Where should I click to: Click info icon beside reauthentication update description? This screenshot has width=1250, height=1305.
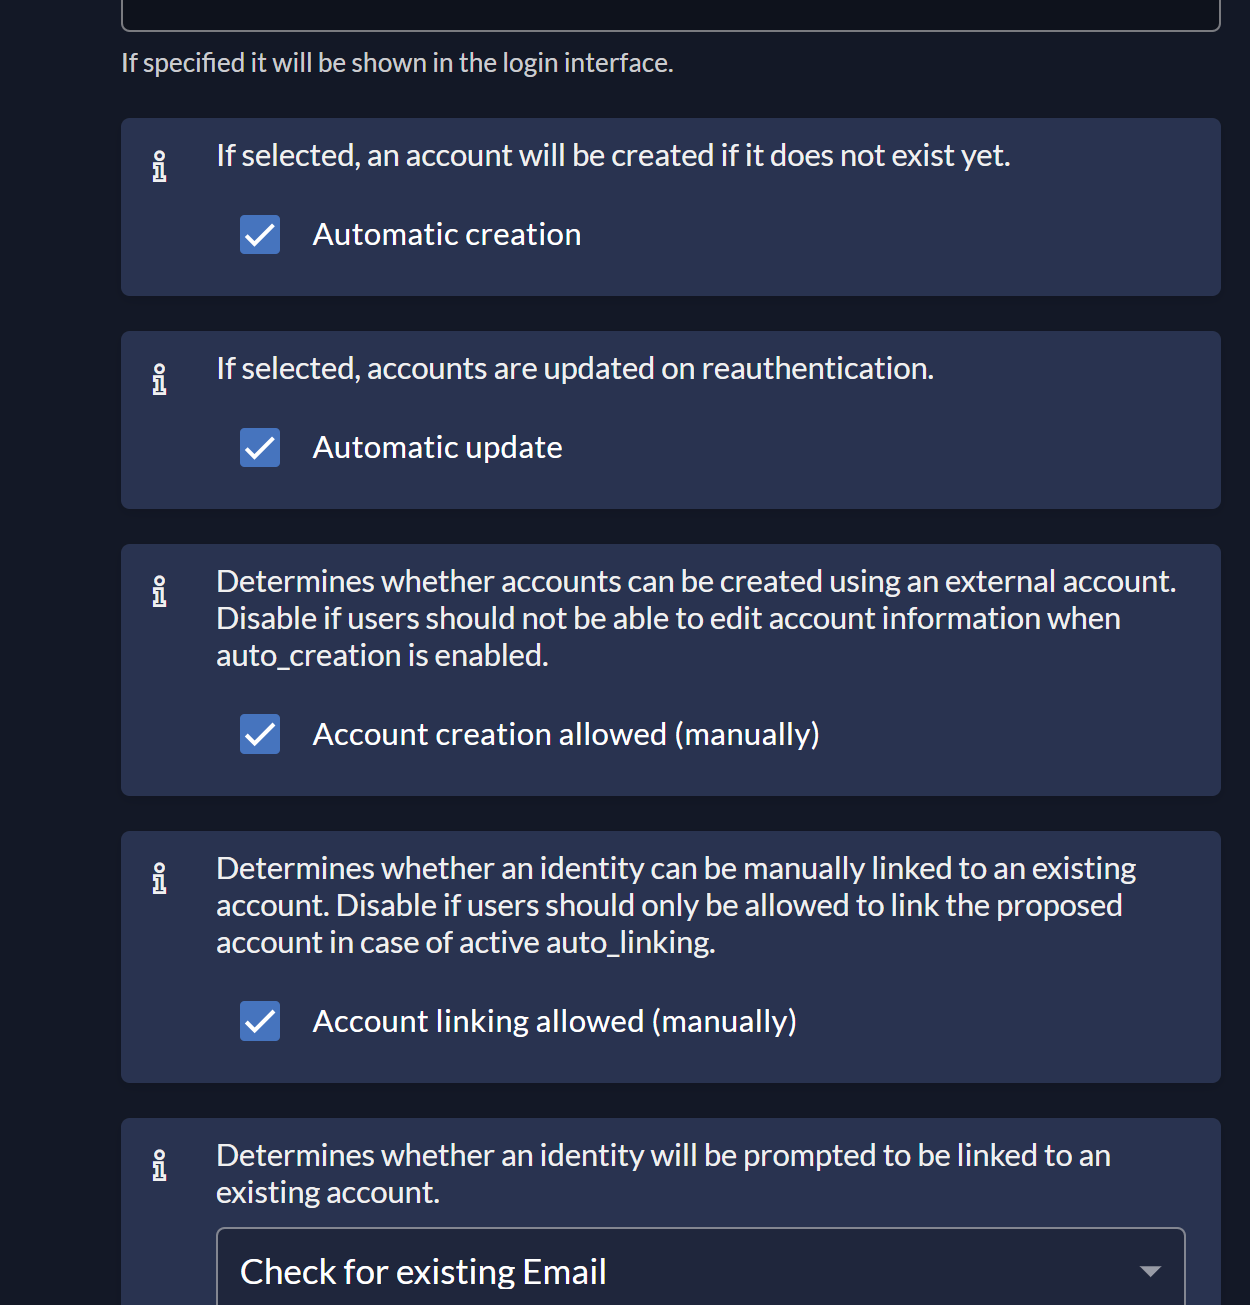tap(159, 380)
